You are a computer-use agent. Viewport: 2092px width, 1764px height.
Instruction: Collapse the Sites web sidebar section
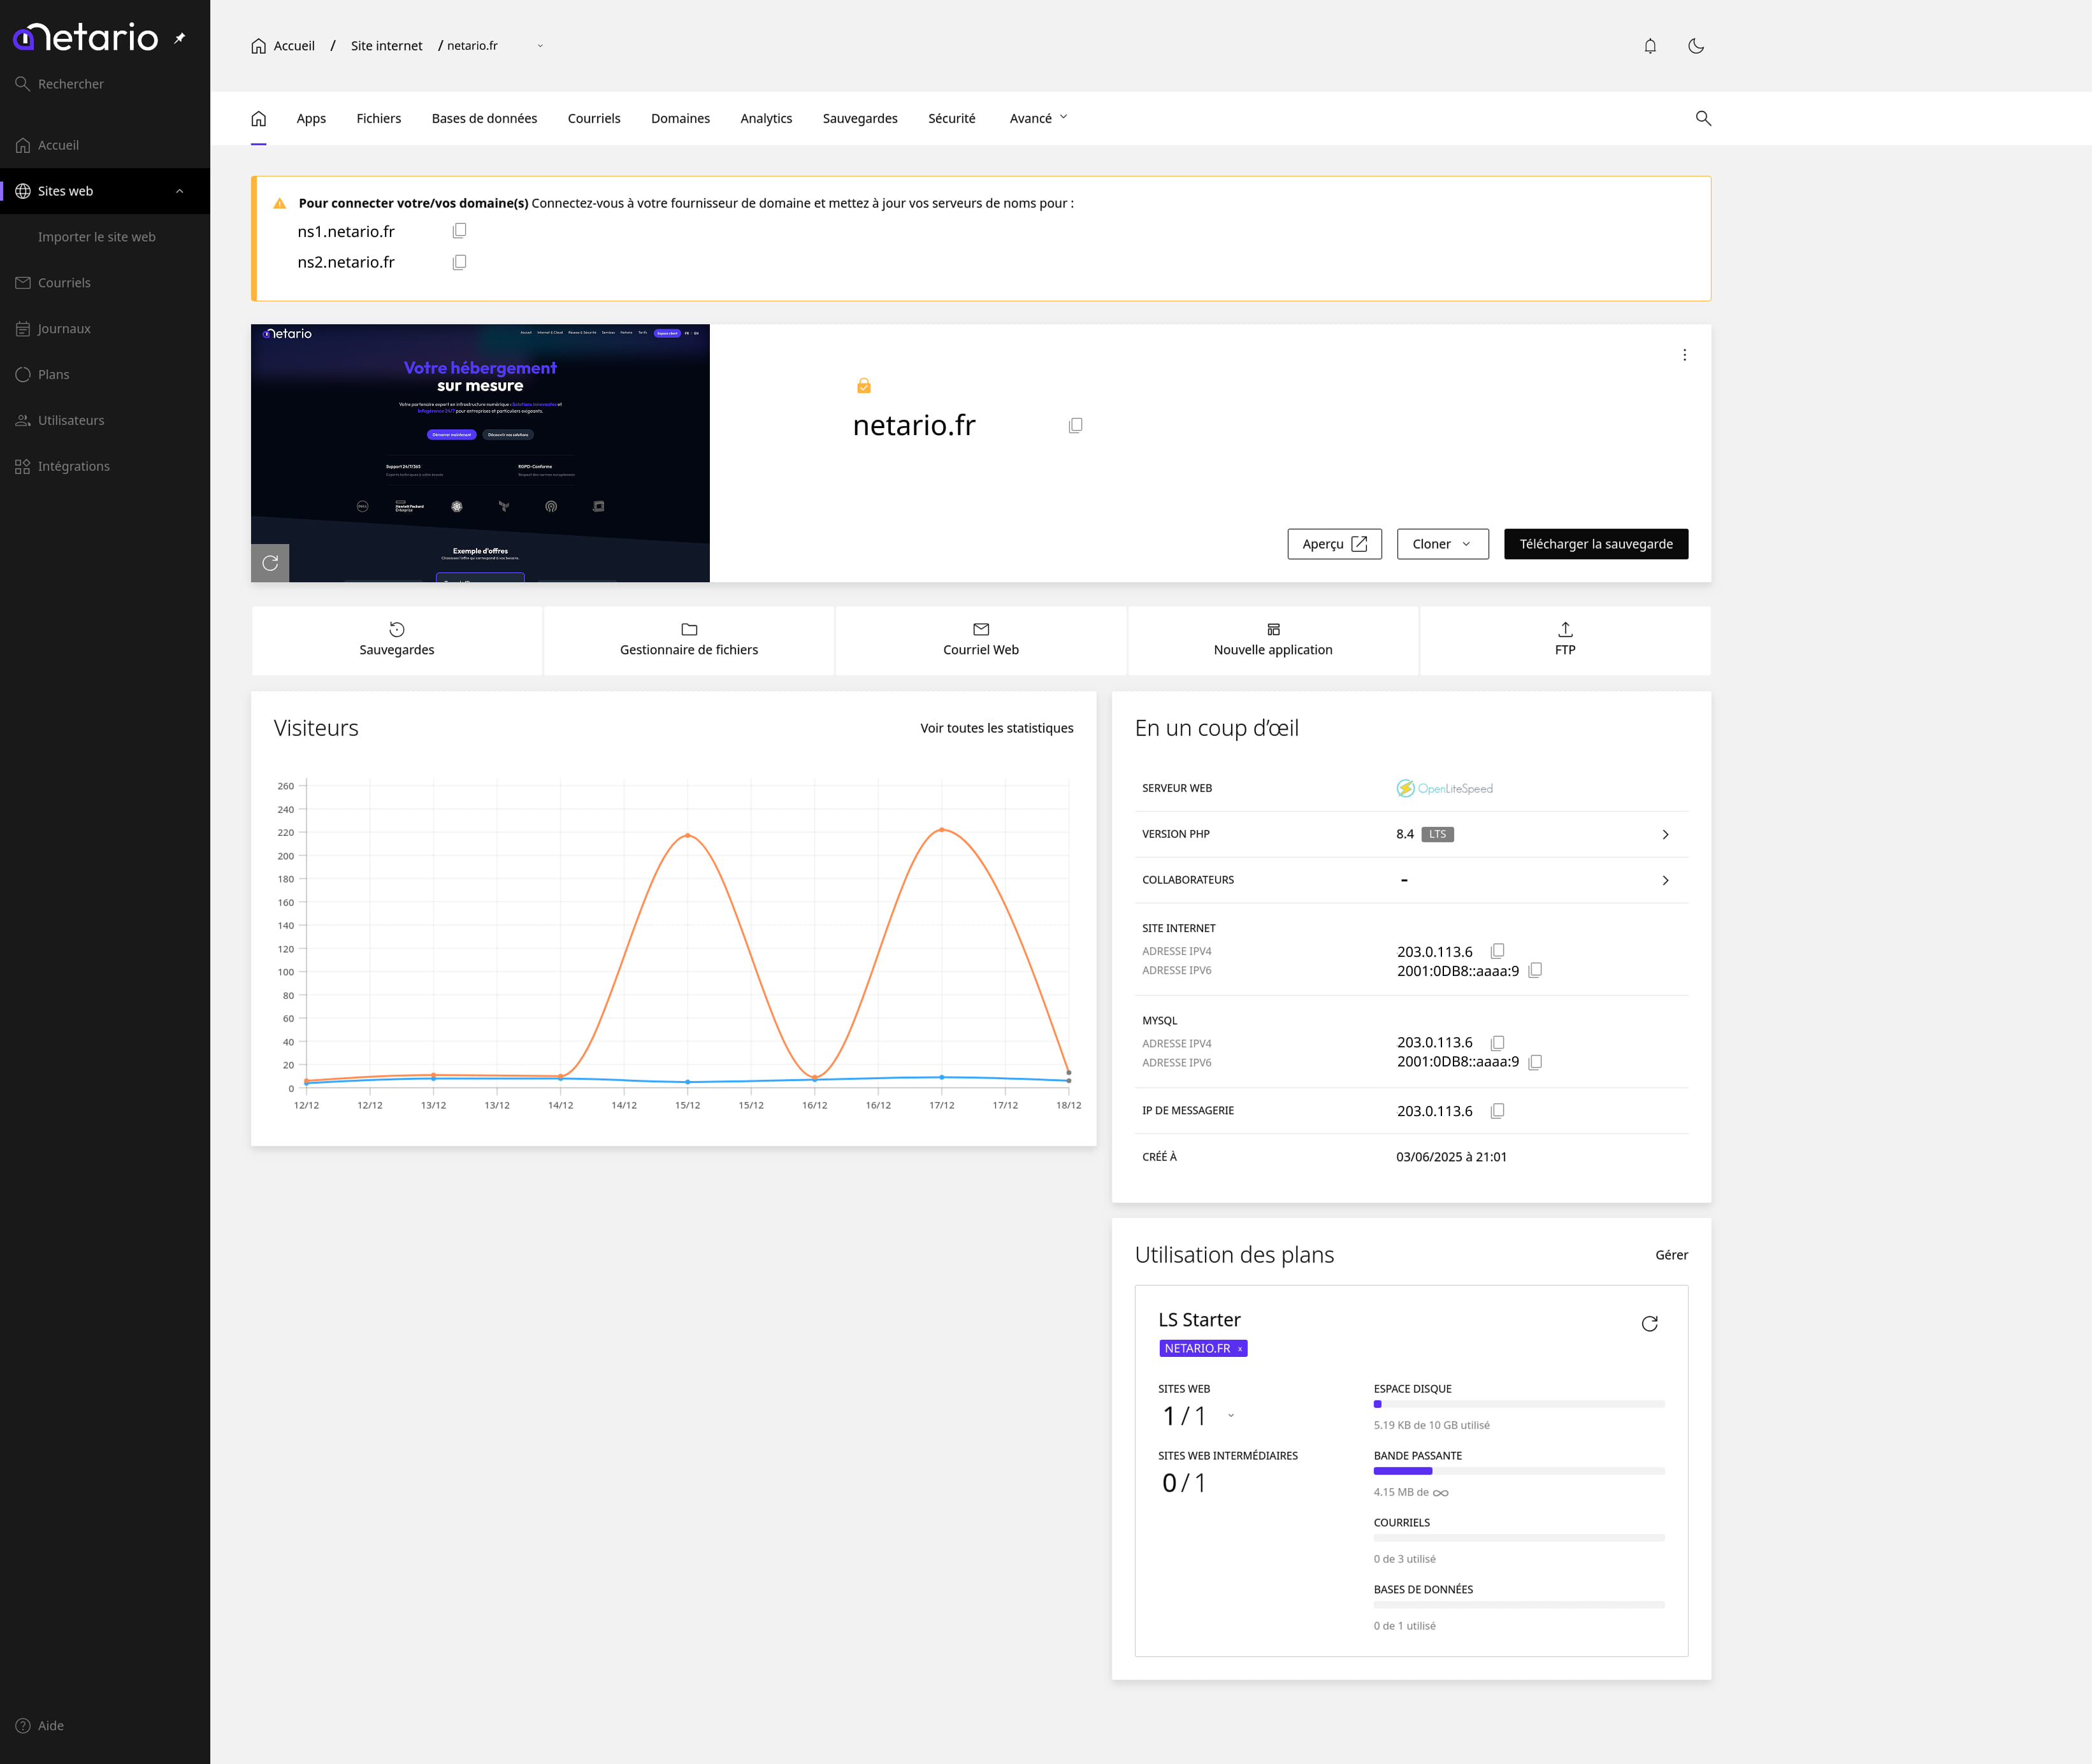[179, 190]
